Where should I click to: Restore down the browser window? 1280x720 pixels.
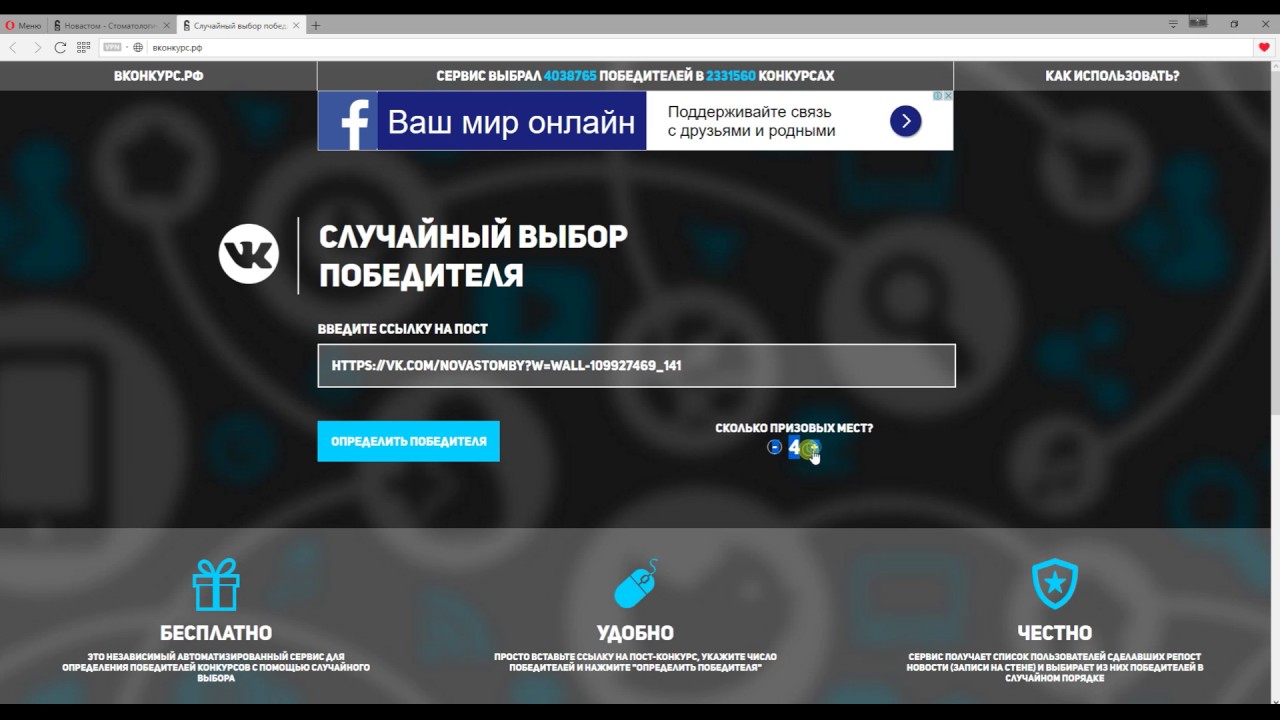(x=1234, y=24)
